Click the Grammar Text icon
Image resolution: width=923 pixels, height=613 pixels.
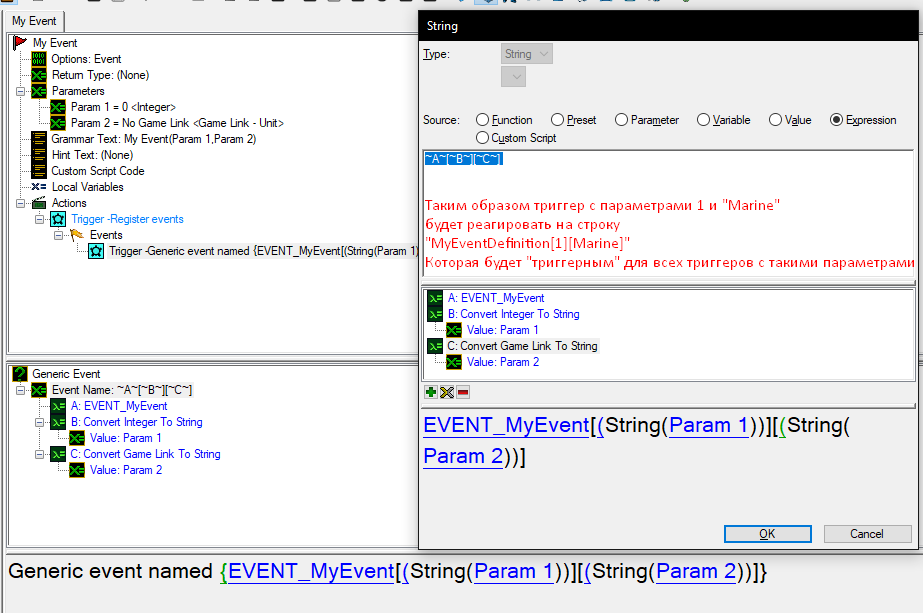[39, 138]
